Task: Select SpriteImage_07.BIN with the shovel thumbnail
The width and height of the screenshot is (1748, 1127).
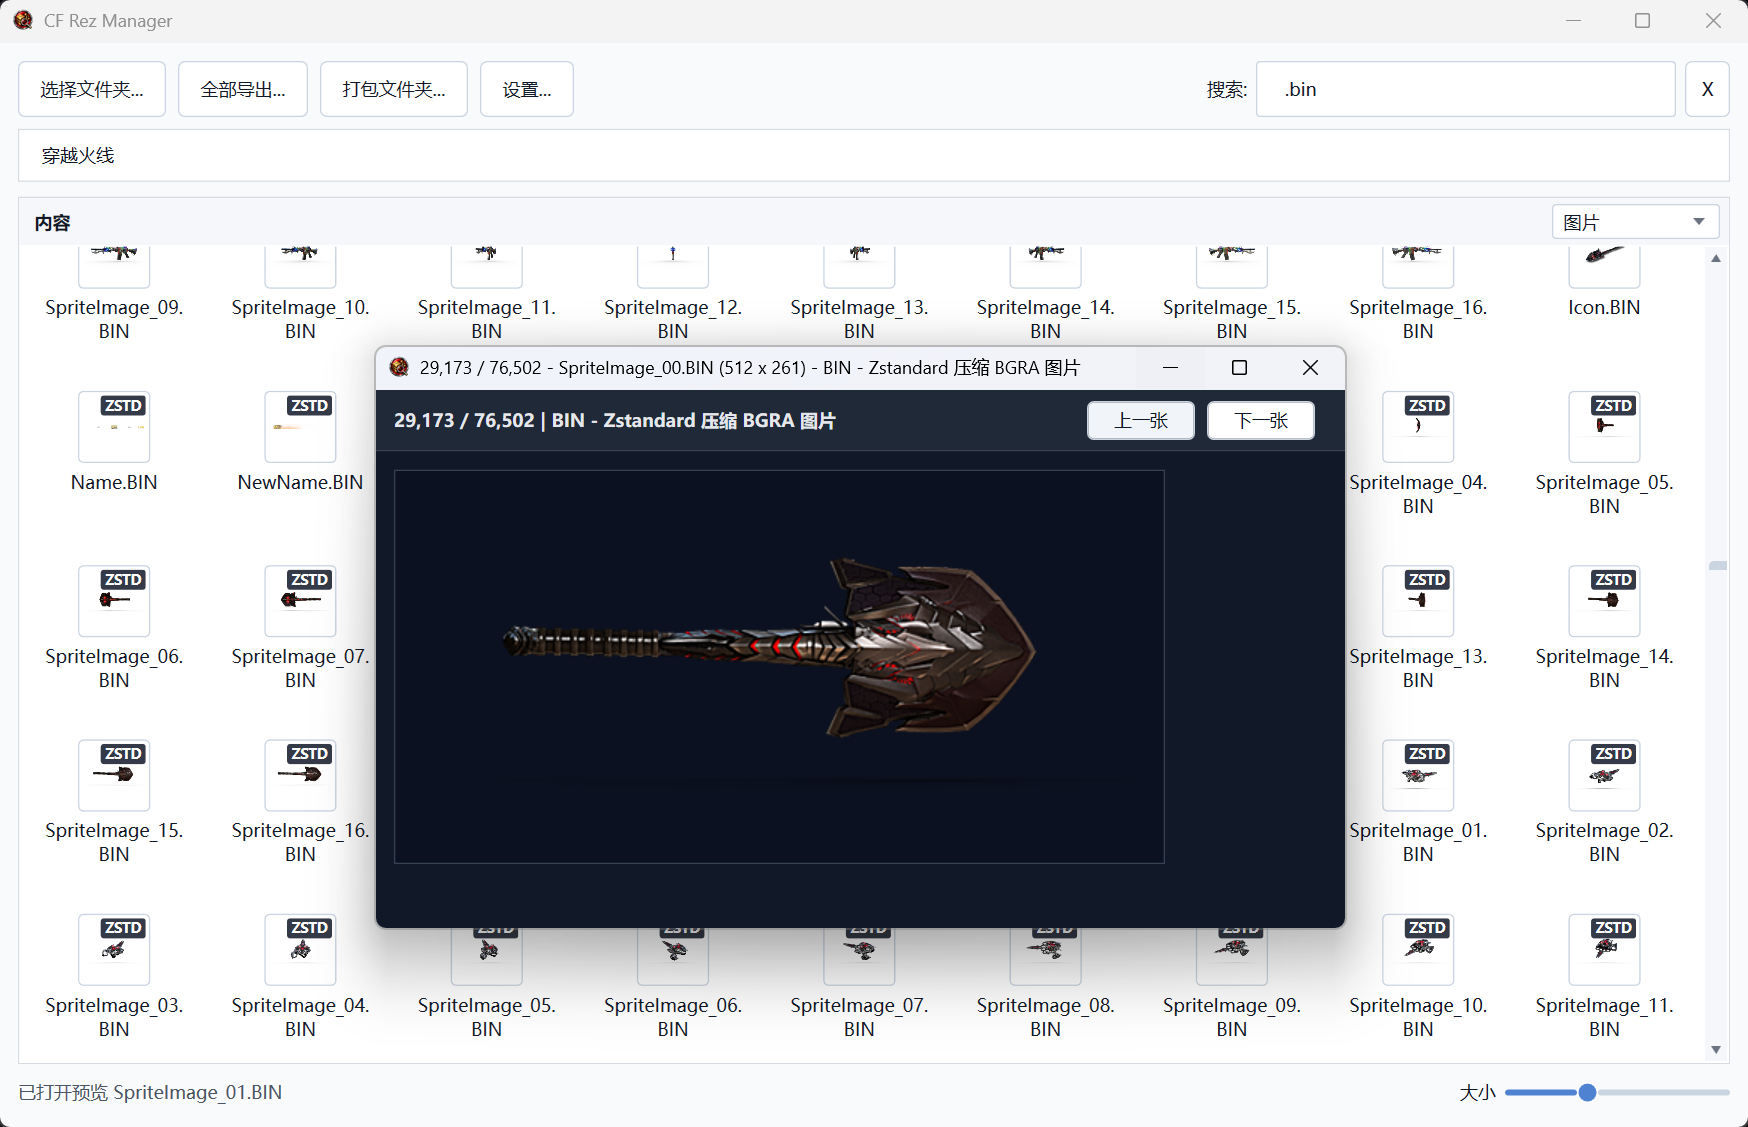Action: tap(300, 601)
